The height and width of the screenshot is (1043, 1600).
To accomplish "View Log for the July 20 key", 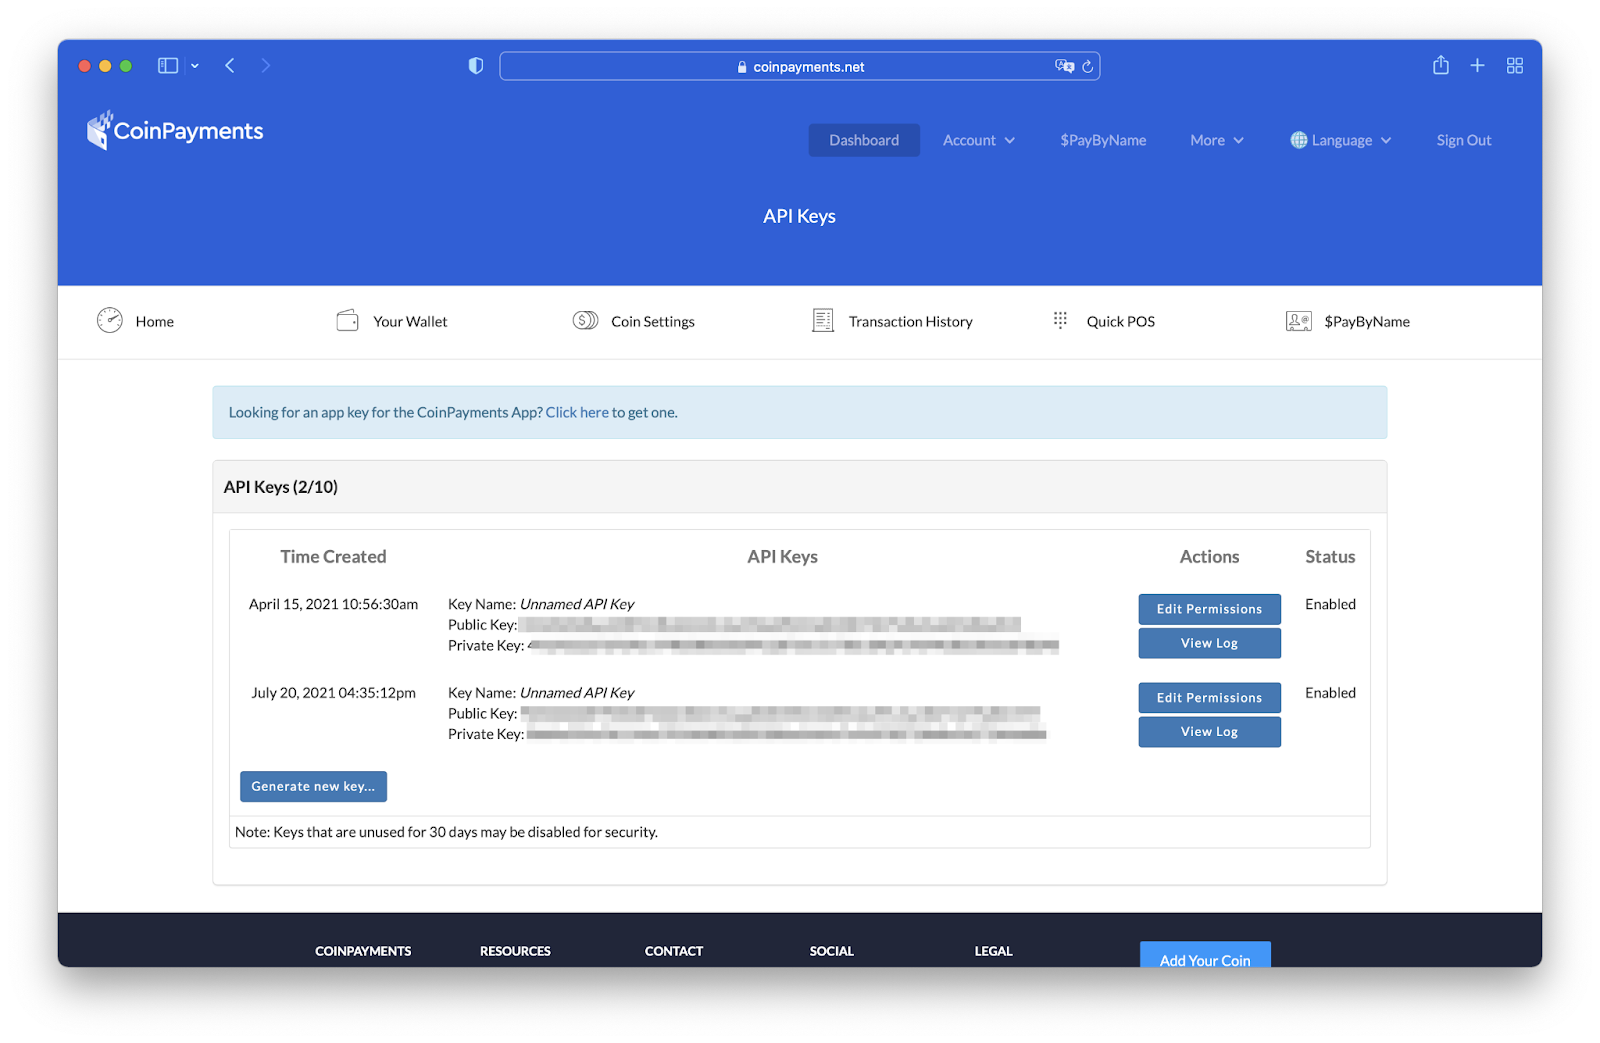I will pyautogui.click(x=1209, y=732).
